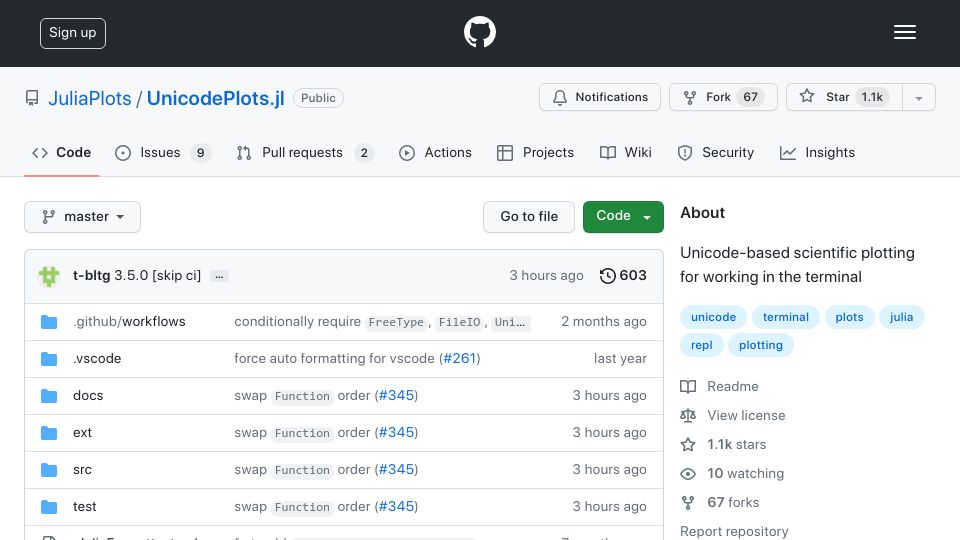Open pull request #261 link
The width and height of the screenshot is (960, 540).
pos(459,358)
